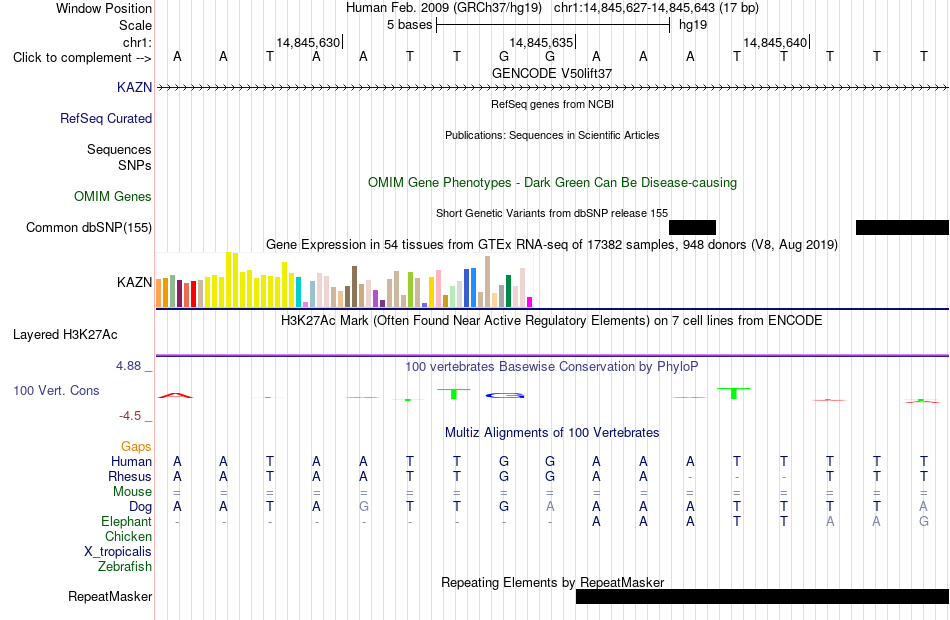Open the 100 Vert. Cons track label

coord(56,390)
